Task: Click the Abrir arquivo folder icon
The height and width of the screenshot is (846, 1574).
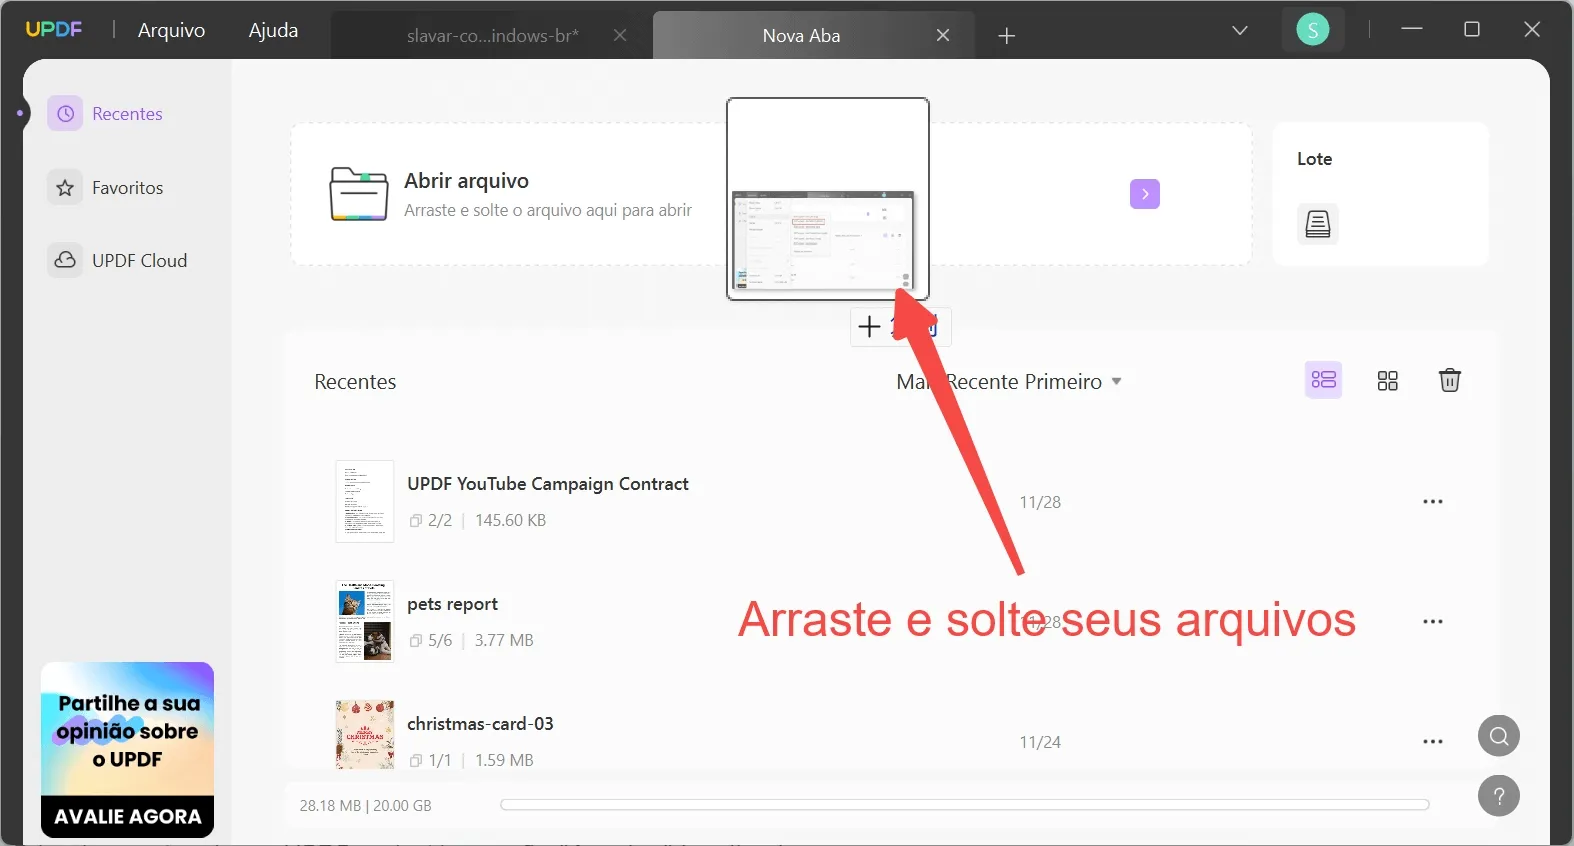Action: click(x=358, y=194)
